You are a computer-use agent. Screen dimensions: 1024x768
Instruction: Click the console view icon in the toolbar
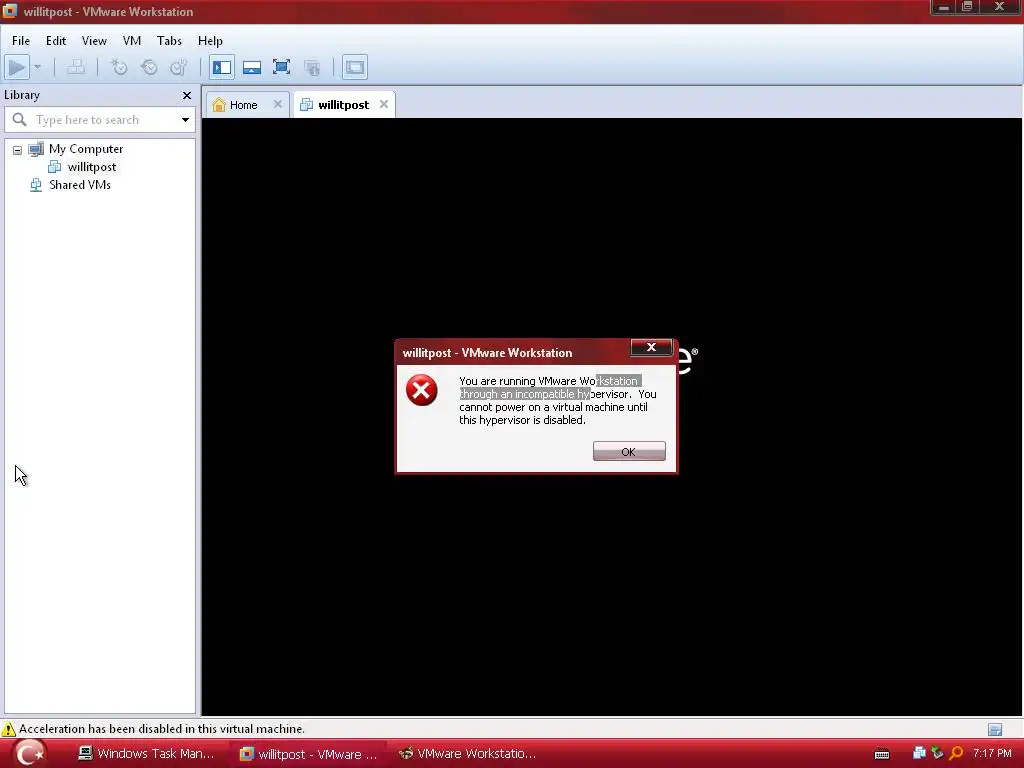click(355, 67)
